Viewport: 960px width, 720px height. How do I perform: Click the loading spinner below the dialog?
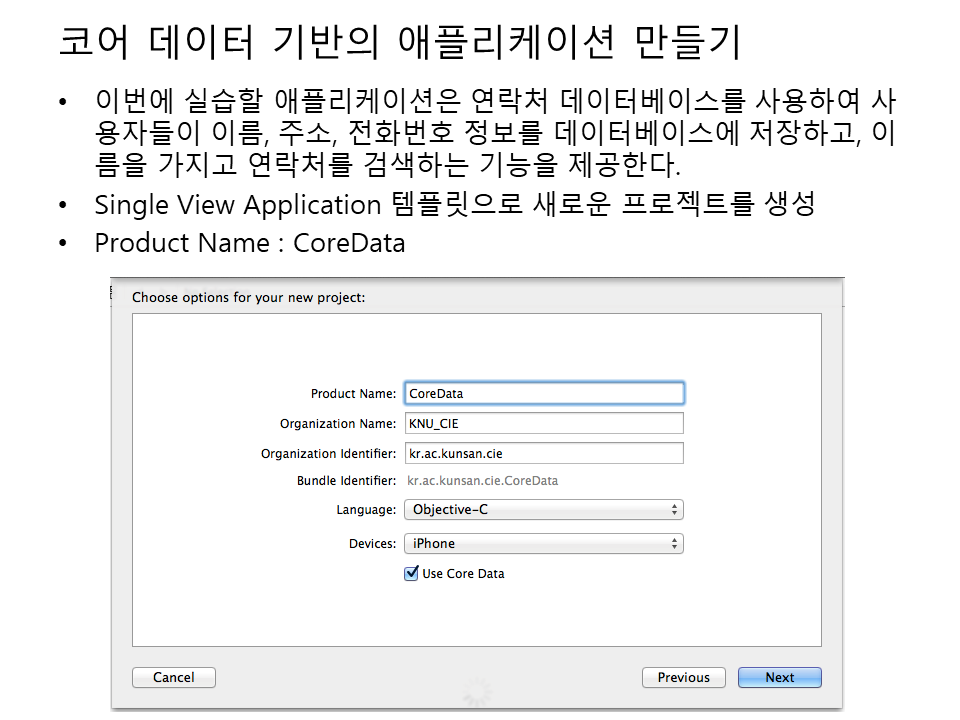point(478,690)
